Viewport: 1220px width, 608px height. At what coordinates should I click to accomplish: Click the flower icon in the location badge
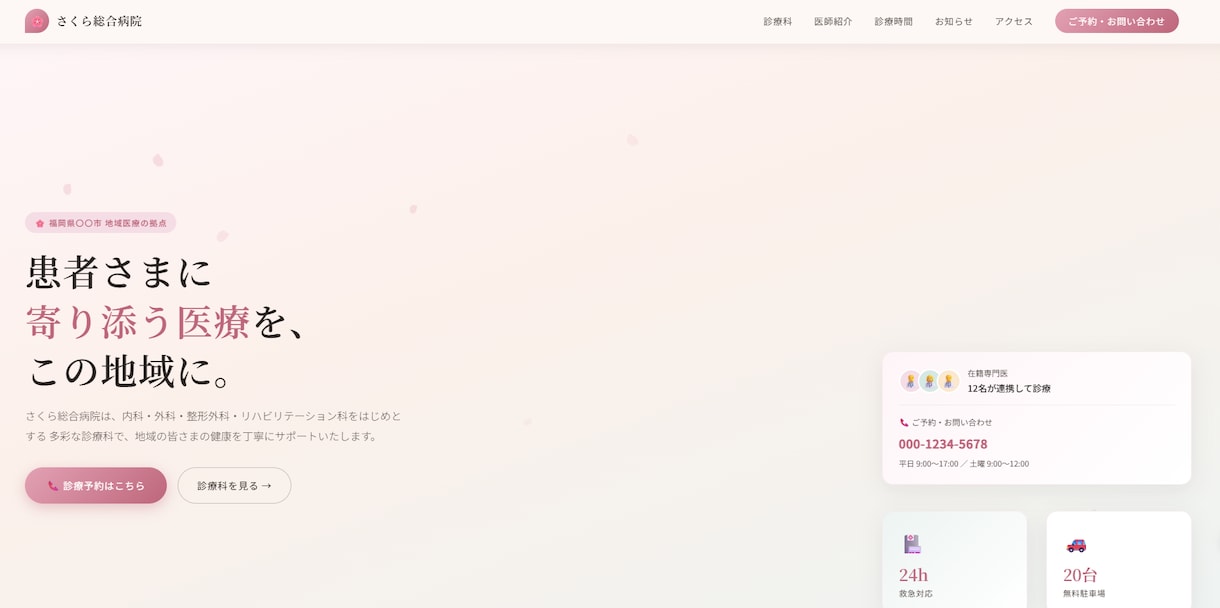click(x=40, y=223)
